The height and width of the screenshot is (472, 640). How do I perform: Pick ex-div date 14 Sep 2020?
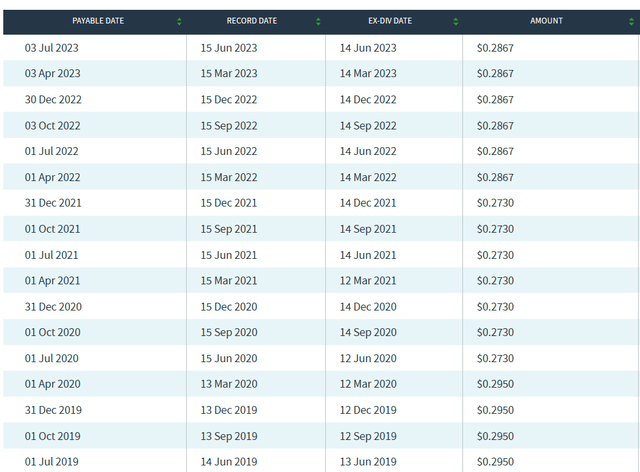[x=368, y=332]
